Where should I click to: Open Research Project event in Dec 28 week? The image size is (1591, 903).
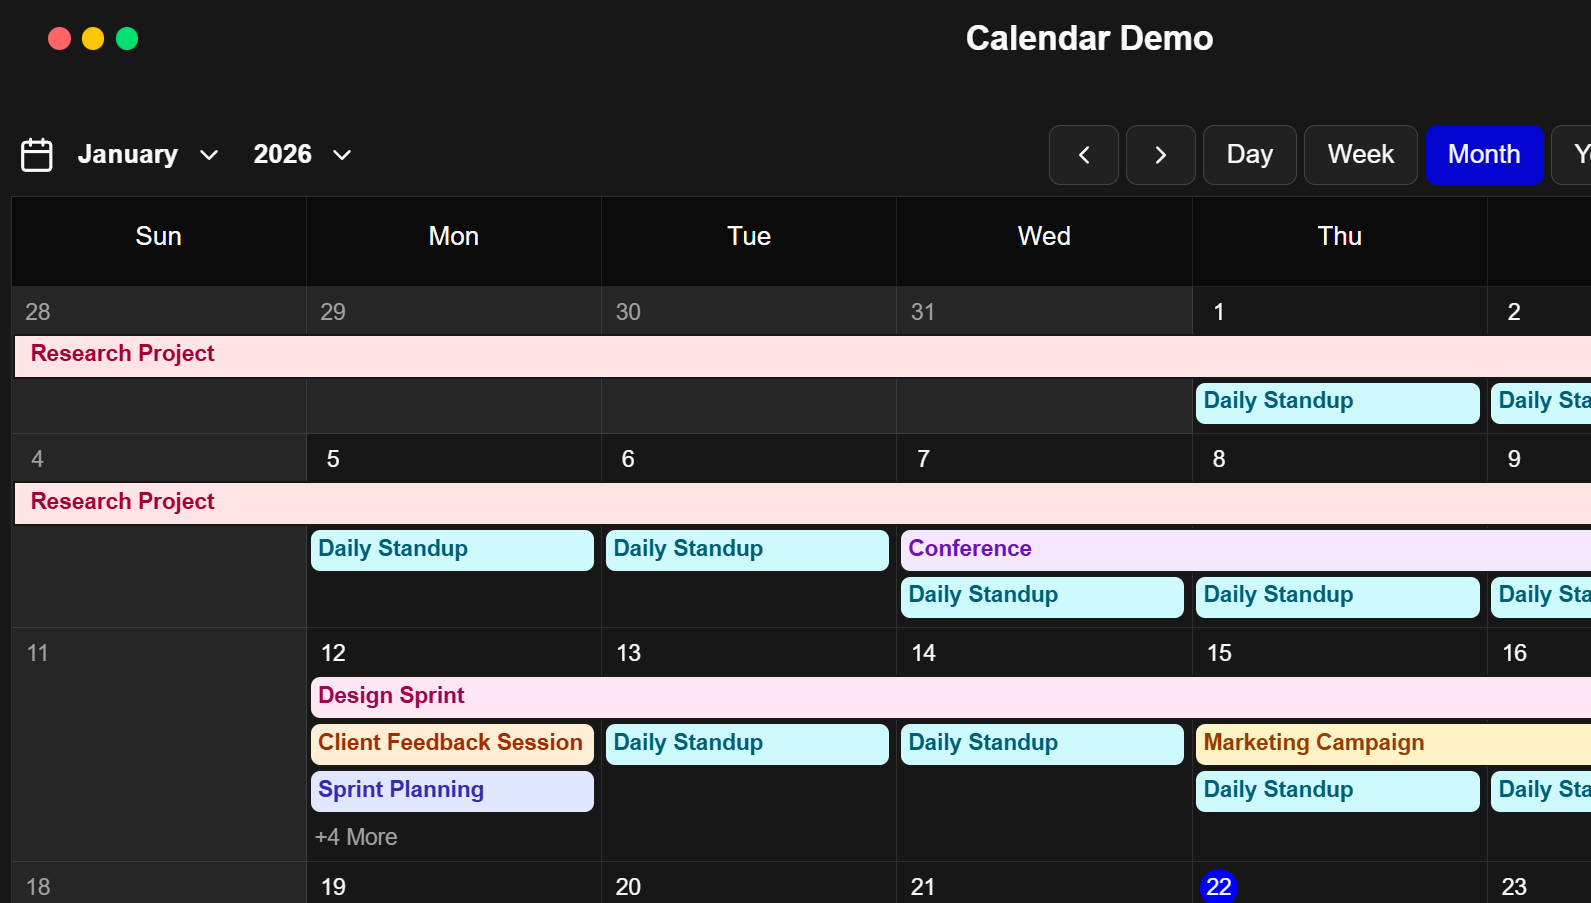point(803,356)
